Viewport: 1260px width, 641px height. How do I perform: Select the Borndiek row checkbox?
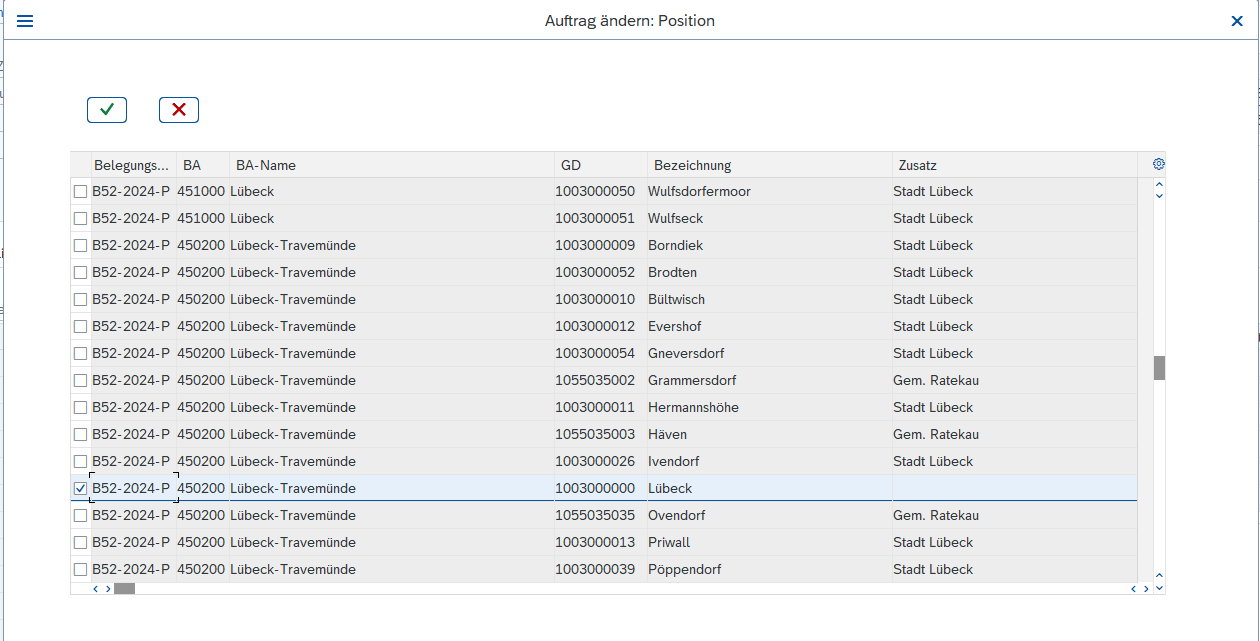pos(81,246)
